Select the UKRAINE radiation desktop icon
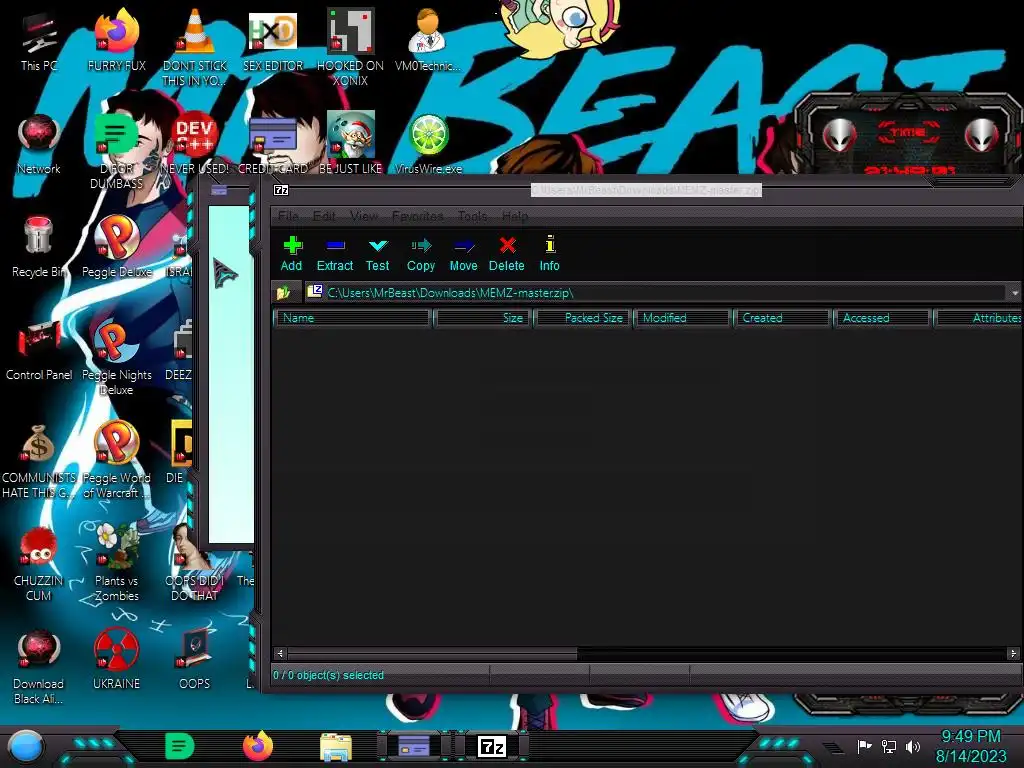Screen dimensions: 1024x768 [117, 660]
